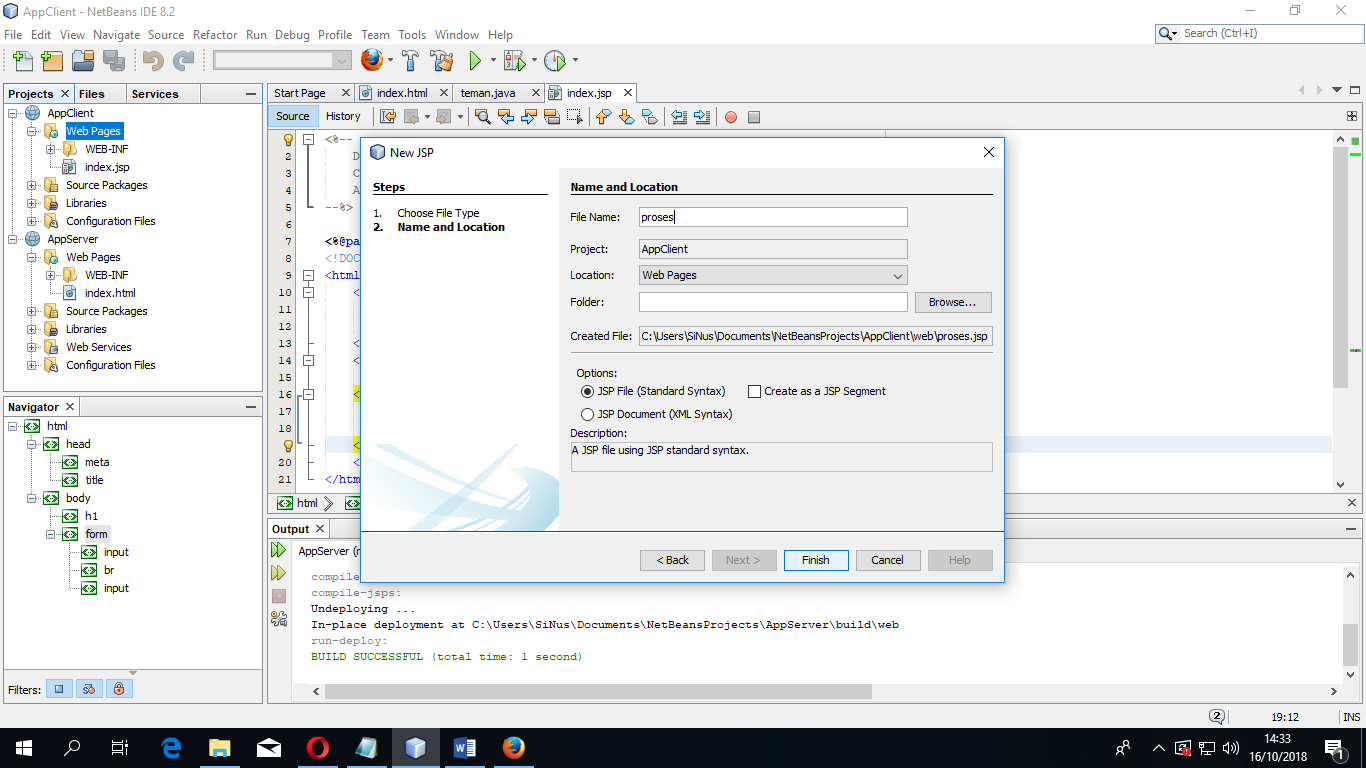Image resolution: width=1366 pixels, height=768 pixels.
Task: Switch editor to Source view
Action: coord(293,116)
